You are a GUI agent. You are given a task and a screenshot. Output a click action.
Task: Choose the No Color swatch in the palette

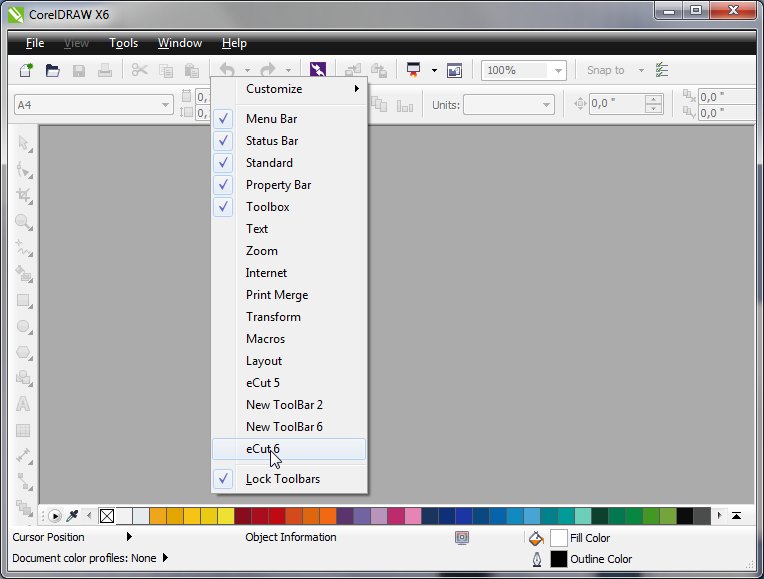point(107,516)
